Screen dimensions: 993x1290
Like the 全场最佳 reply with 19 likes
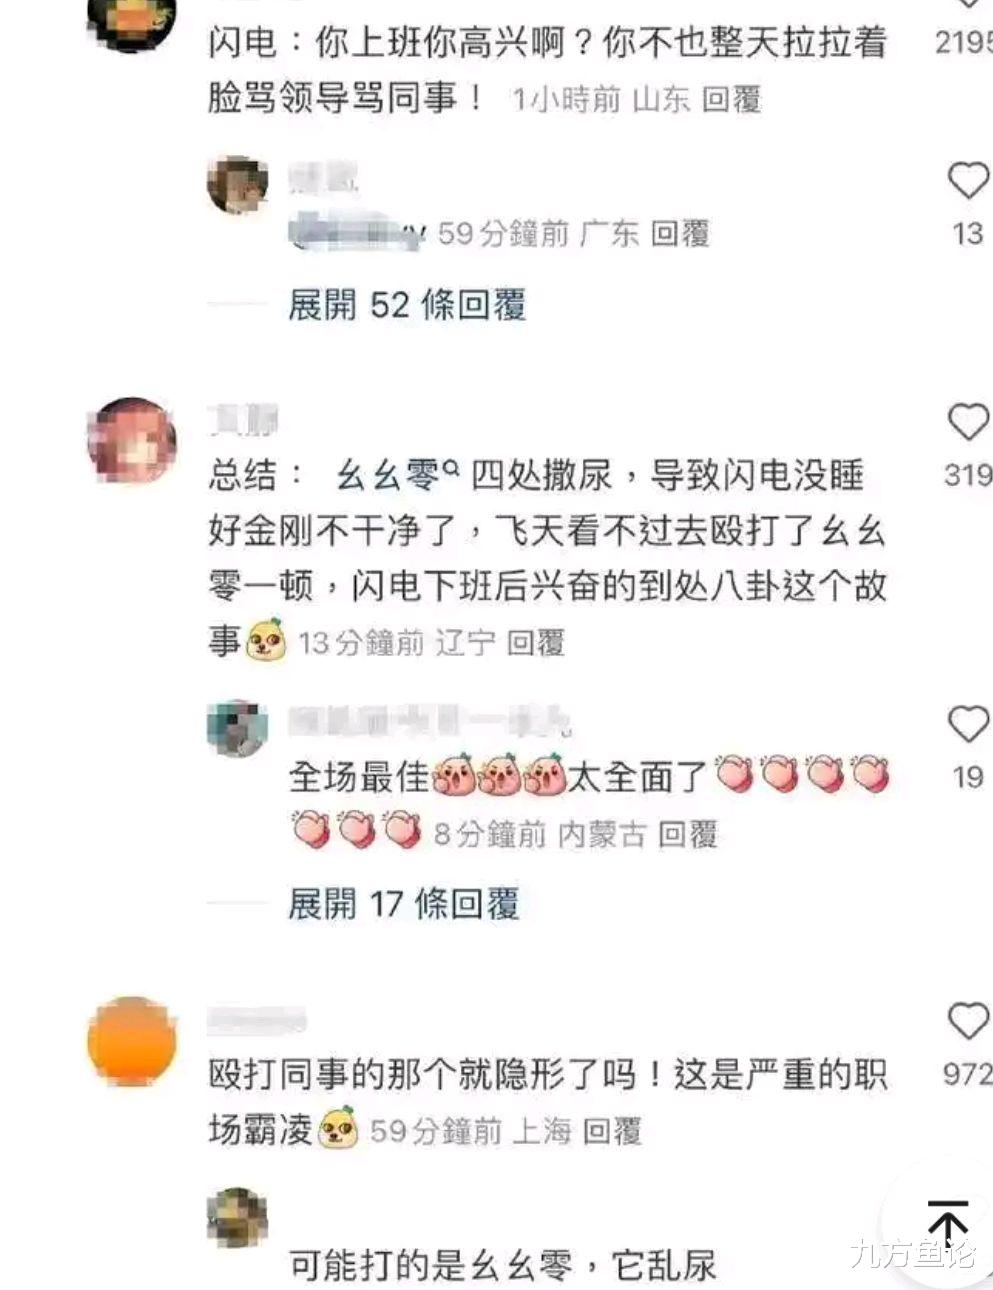click(x=967, y=724)
